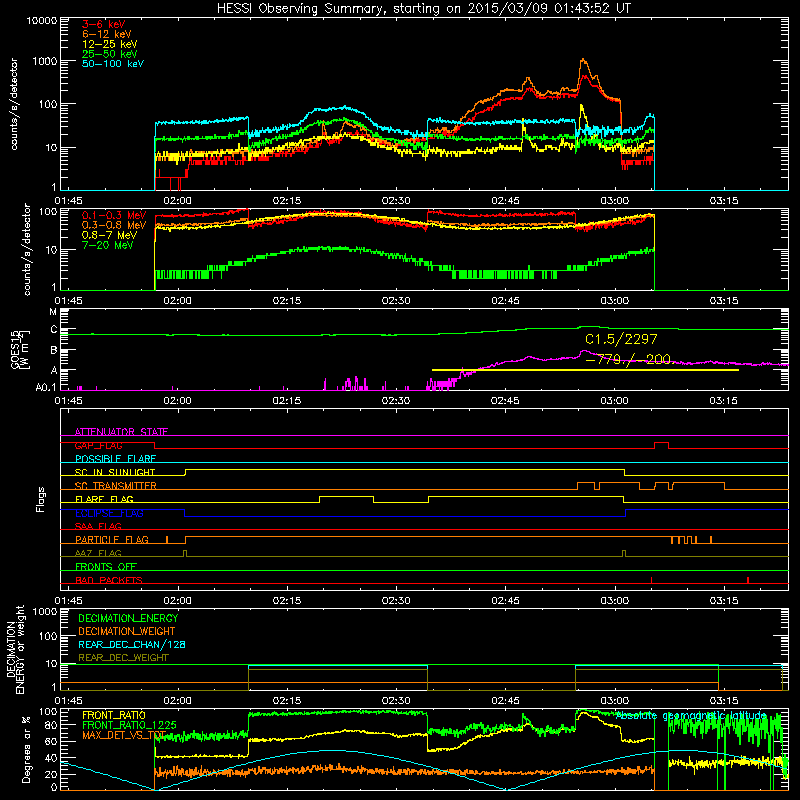Click the M class tick in GOES panel

[x=53, y=311]
